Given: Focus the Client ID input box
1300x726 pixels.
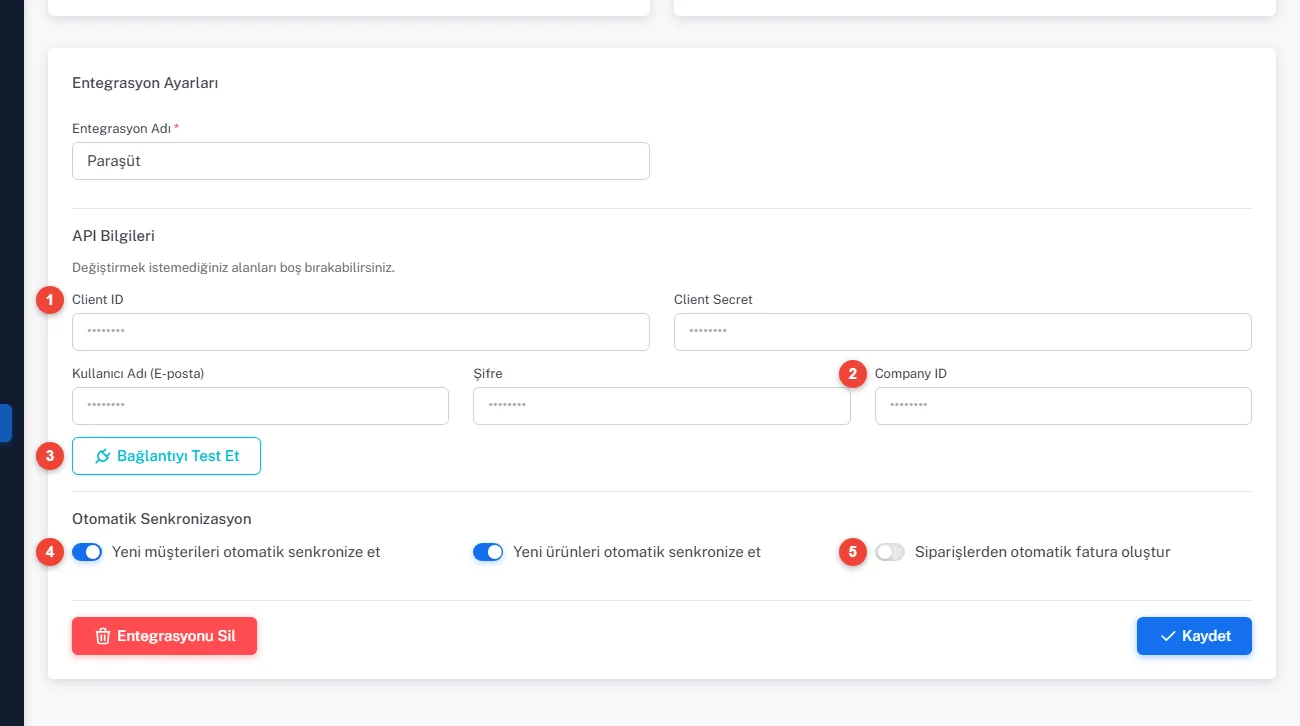Looking at the screenshot, I should (361, 332).
